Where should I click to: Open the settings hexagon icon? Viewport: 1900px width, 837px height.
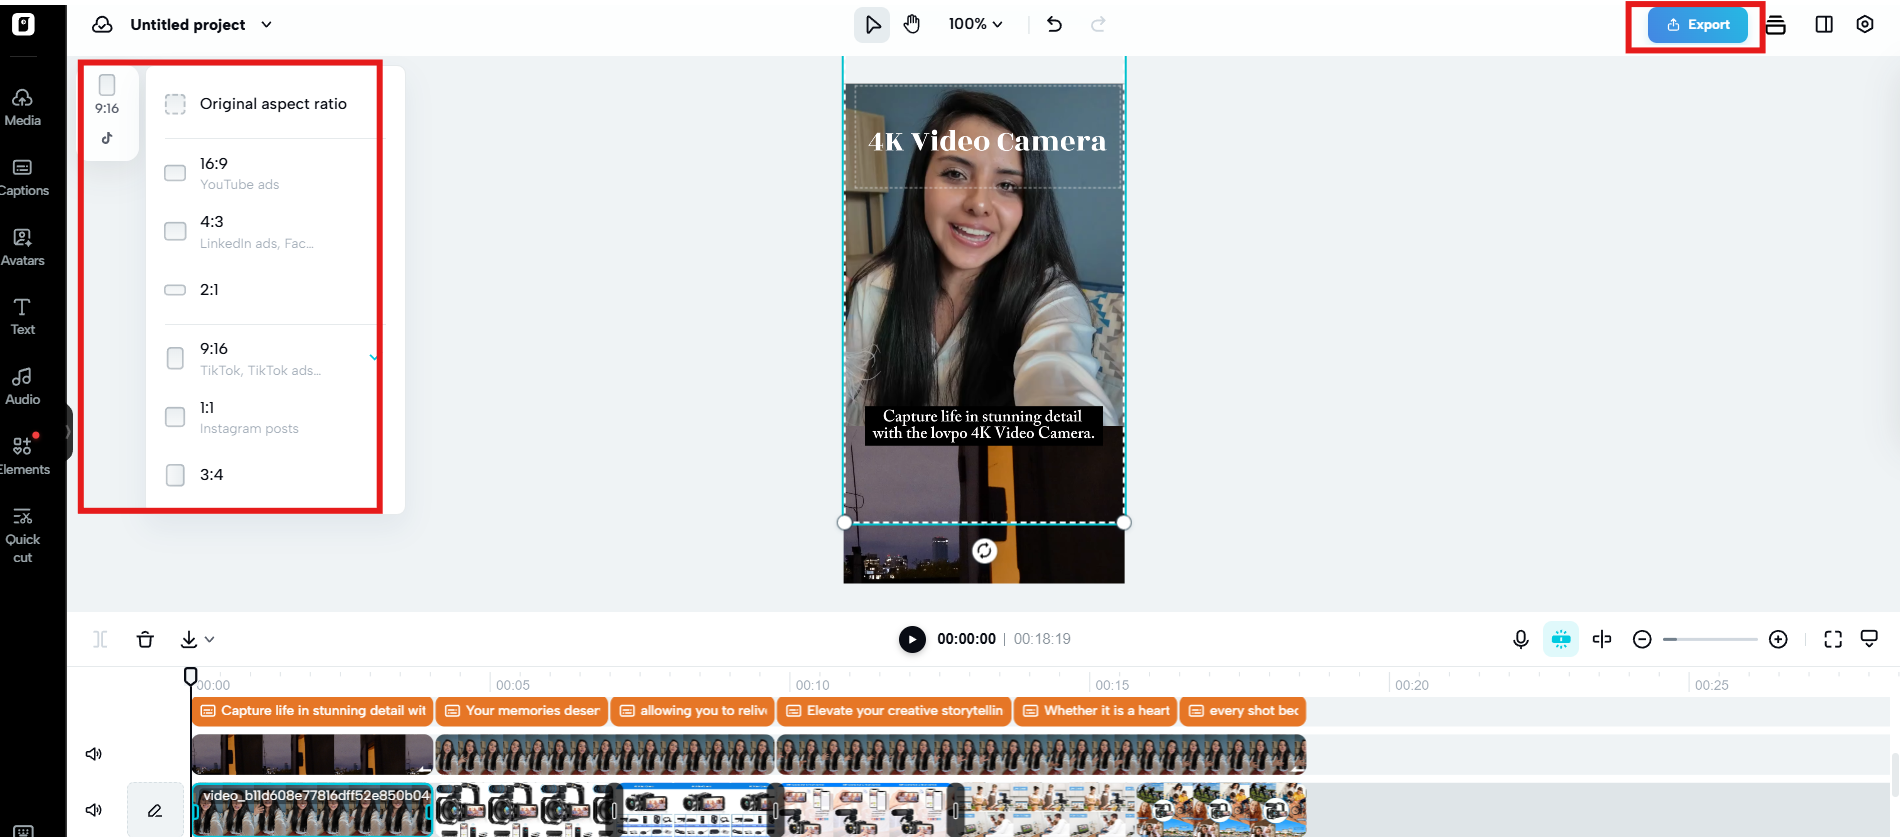[1865, 24]
